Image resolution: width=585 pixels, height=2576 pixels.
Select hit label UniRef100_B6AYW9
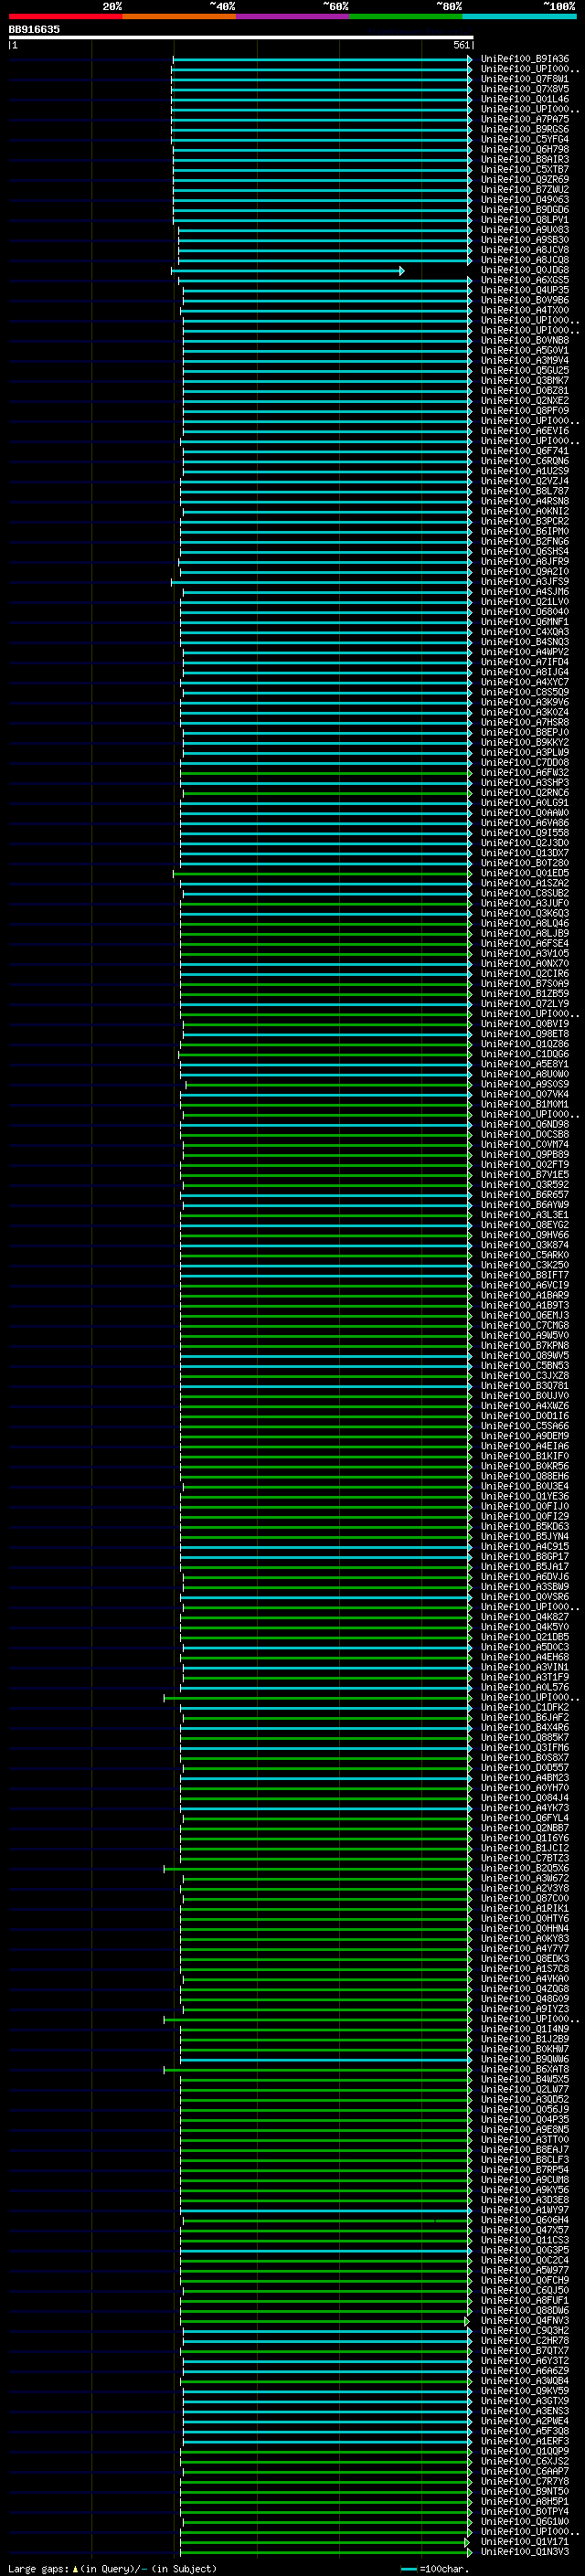click(x=525, y=1205)
